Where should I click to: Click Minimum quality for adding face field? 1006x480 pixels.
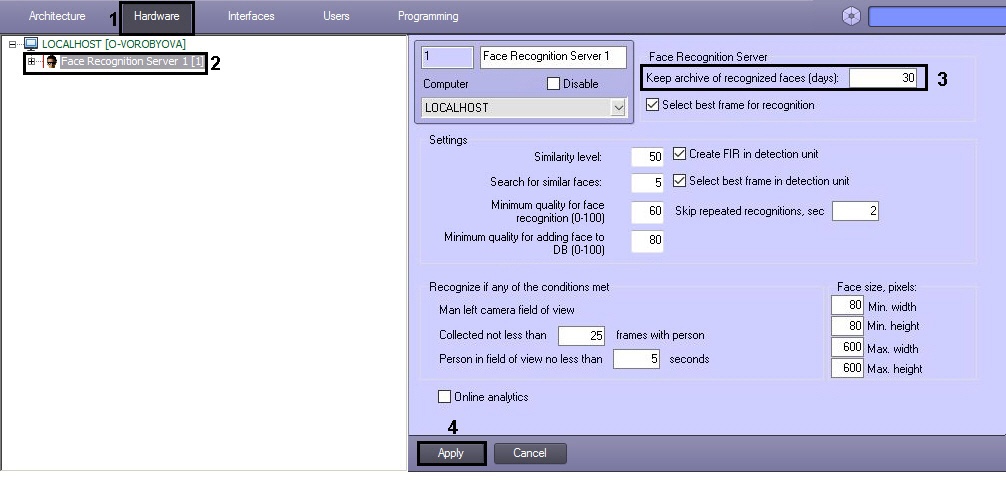tap(647, 241)
